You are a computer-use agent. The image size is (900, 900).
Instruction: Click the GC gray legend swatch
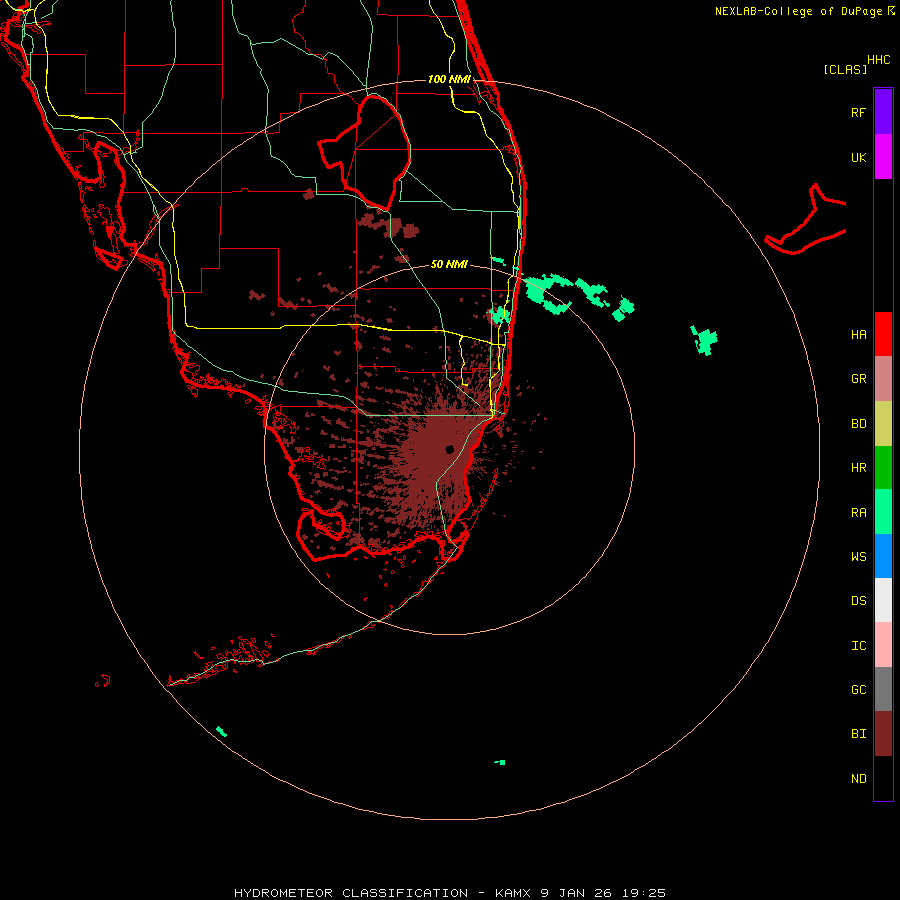(883, 689)
